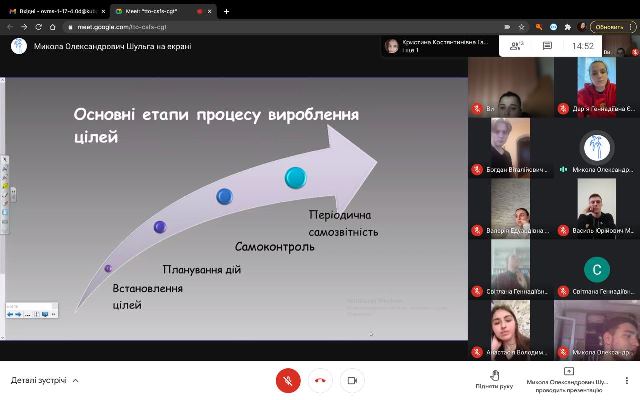Select Анастасія Володимирівна's video tile

pos(511,330)
